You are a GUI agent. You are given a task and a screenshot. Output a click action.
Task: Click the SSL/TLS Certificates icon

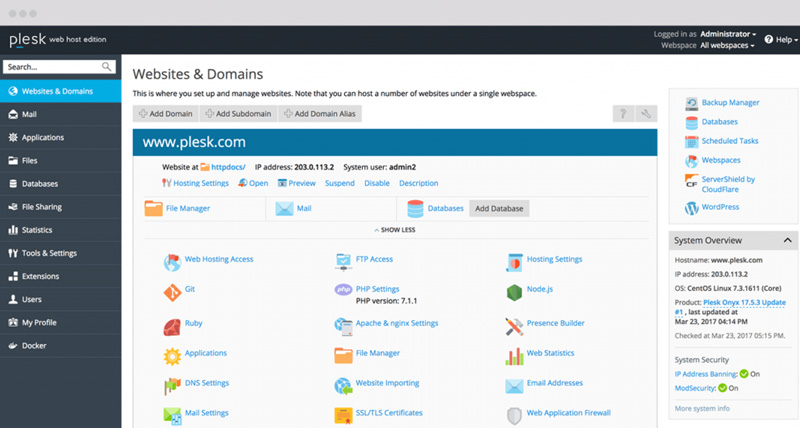coord(343,416)
